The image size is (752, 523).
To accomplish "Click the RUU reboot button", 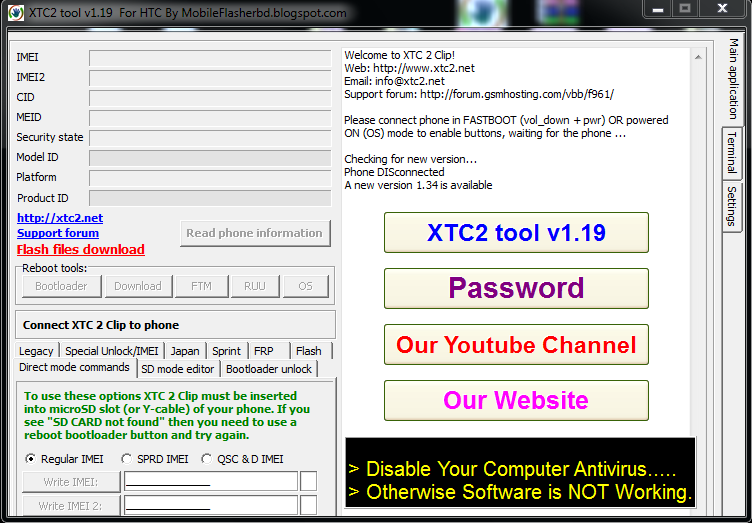I will 255,286.
